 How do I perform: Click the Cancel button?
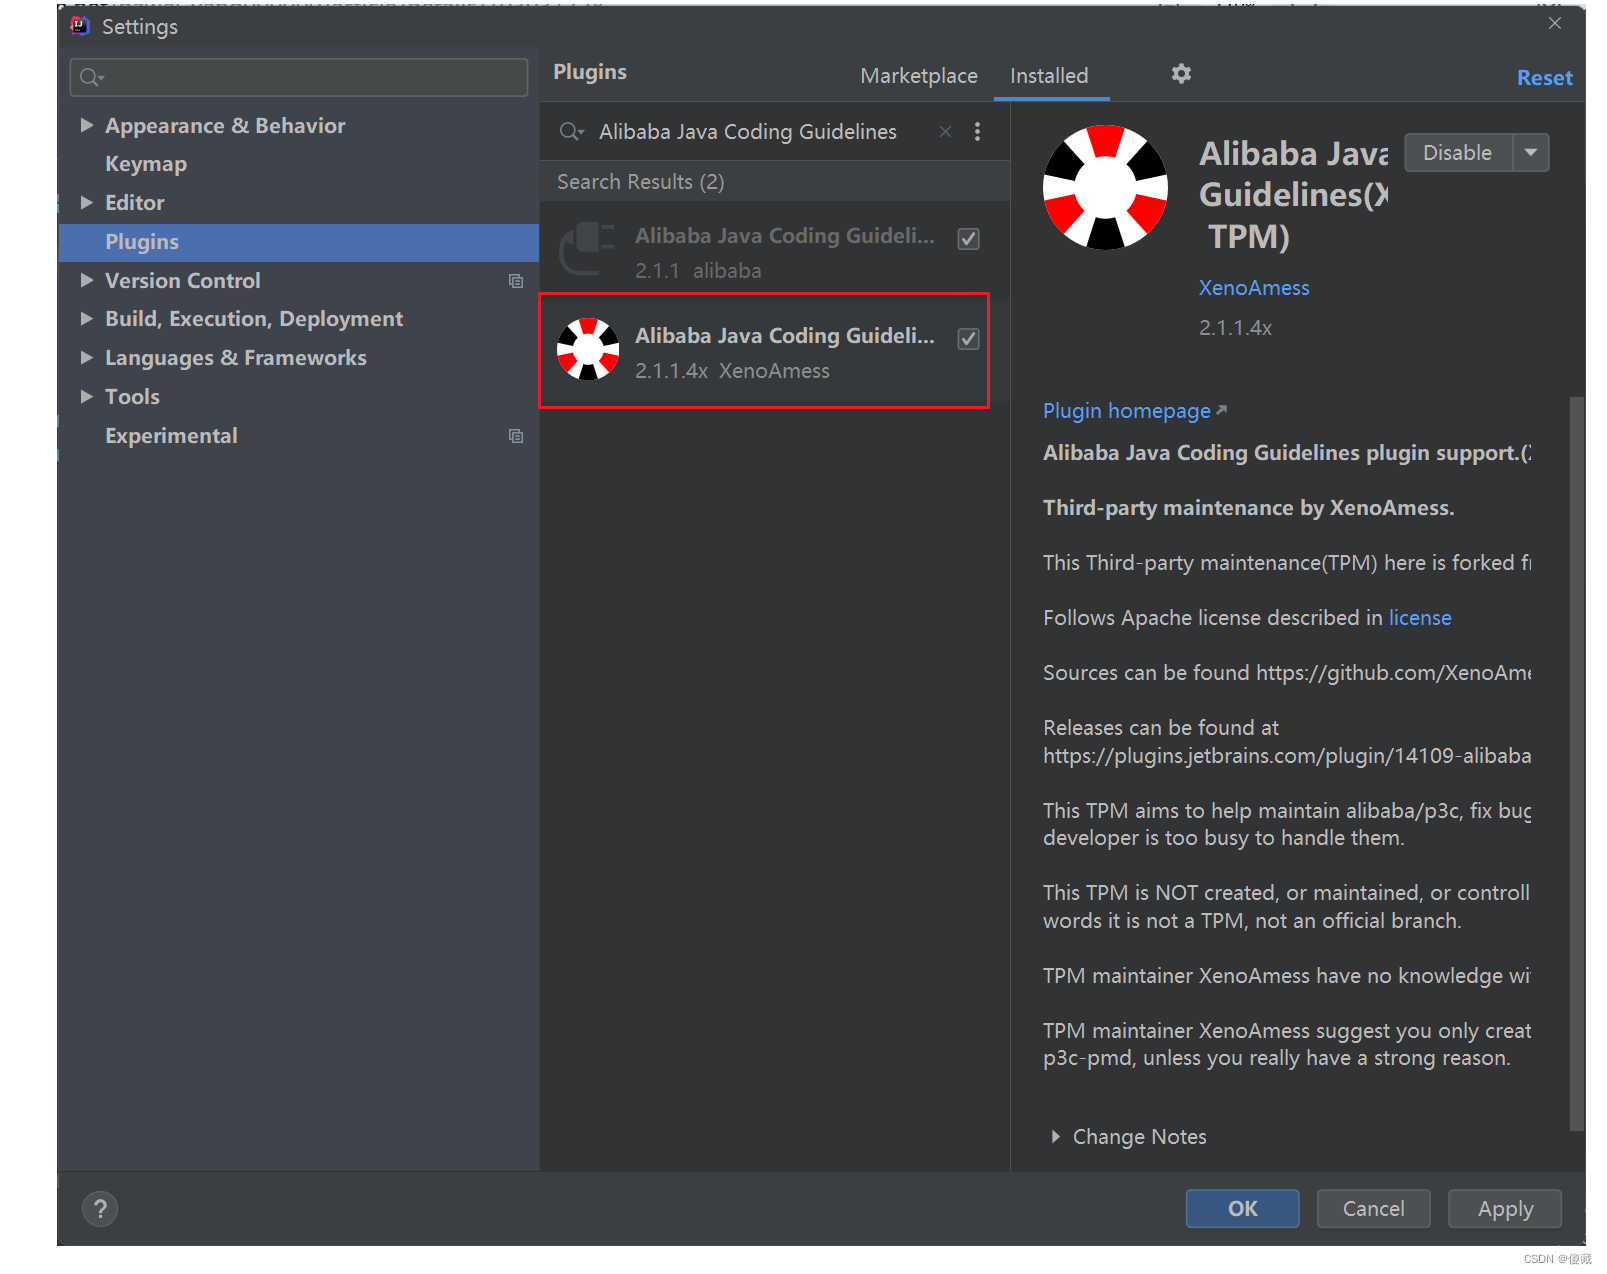click(x=1373, y=1208)
